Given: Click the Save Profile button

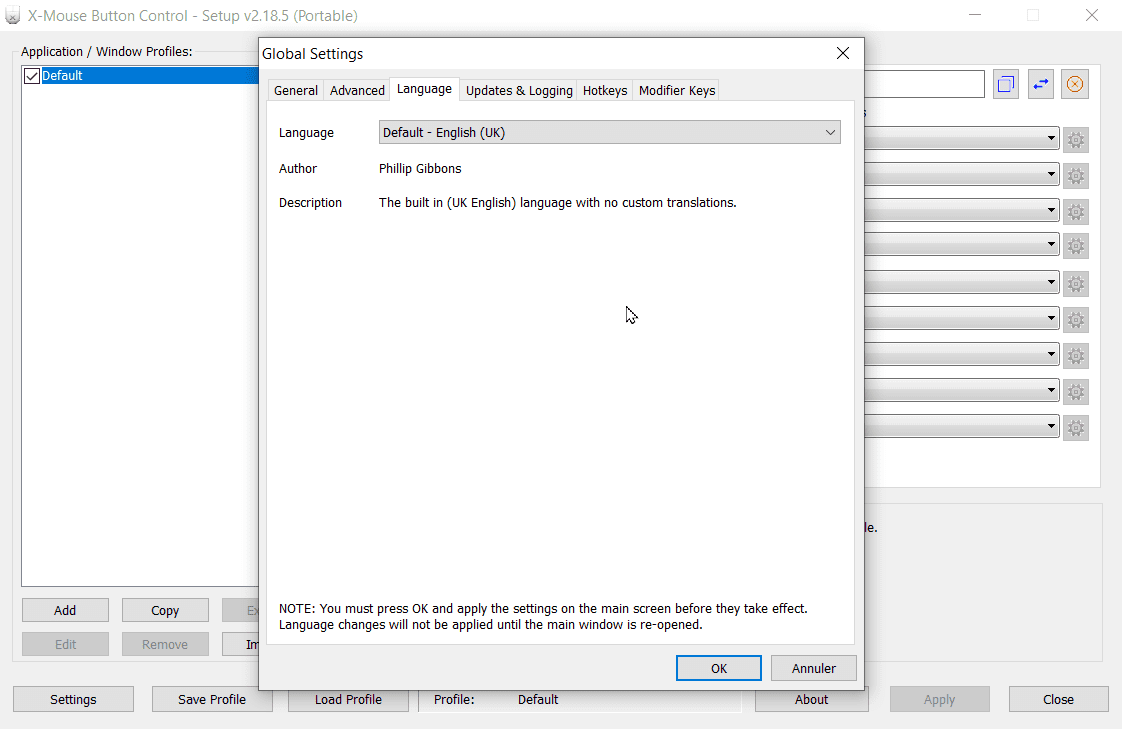Looking at the screenshot, I should click(212, 699).
